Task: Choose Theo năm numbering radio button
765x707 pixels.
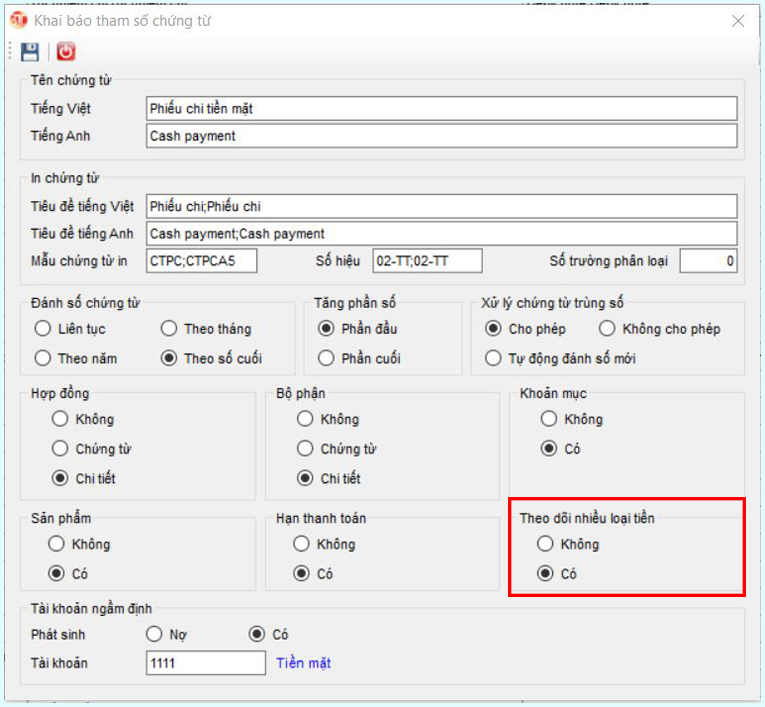Action: pyautogui.click(x=42, y=358)
